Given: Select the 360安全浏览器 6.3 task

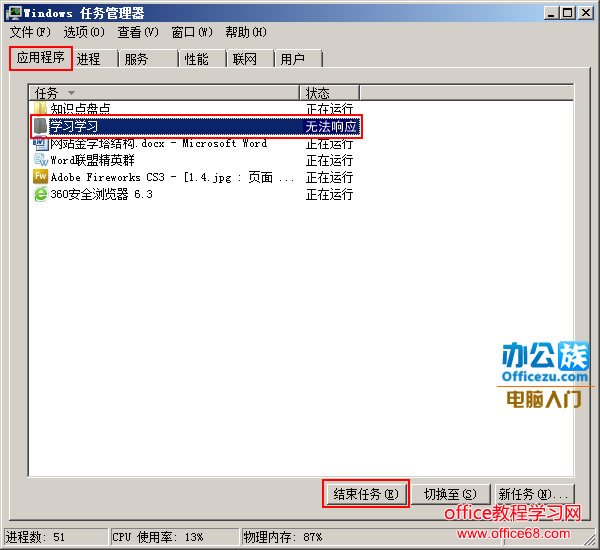Looking at the screenshot, I should pyautogui.click(x=101, y=194).
